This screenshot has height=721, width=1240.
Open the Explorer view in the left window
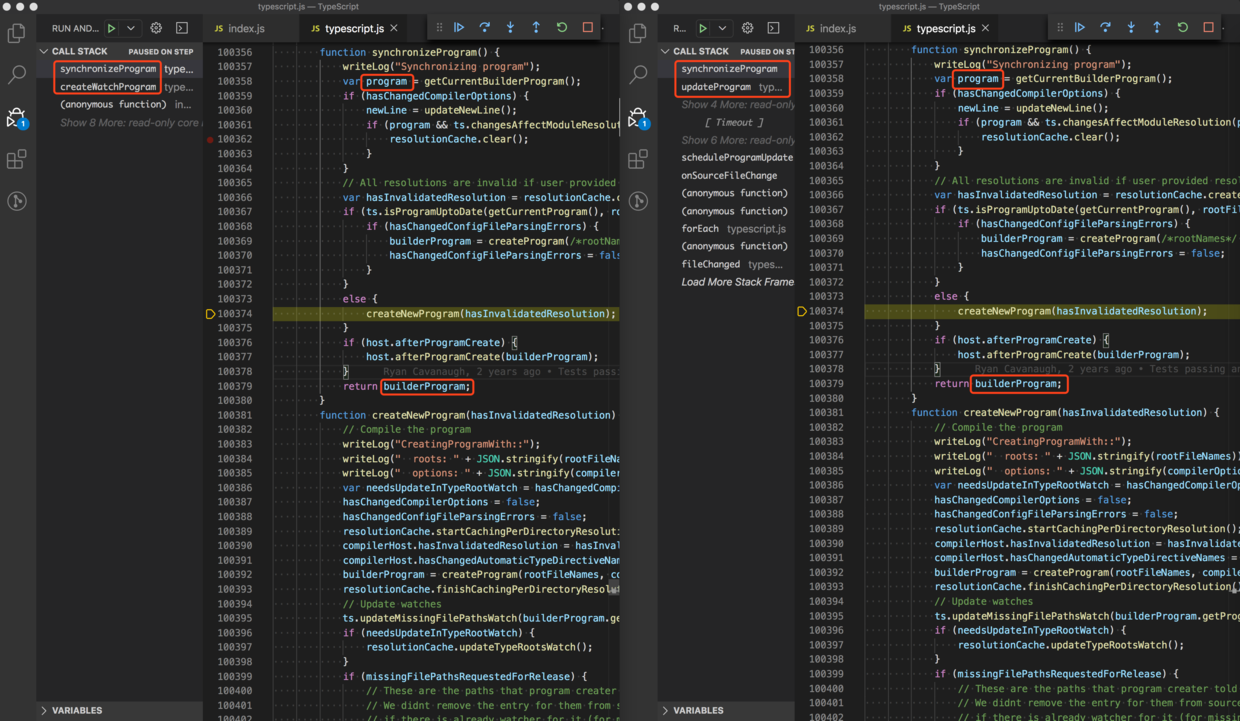[17, 34]
